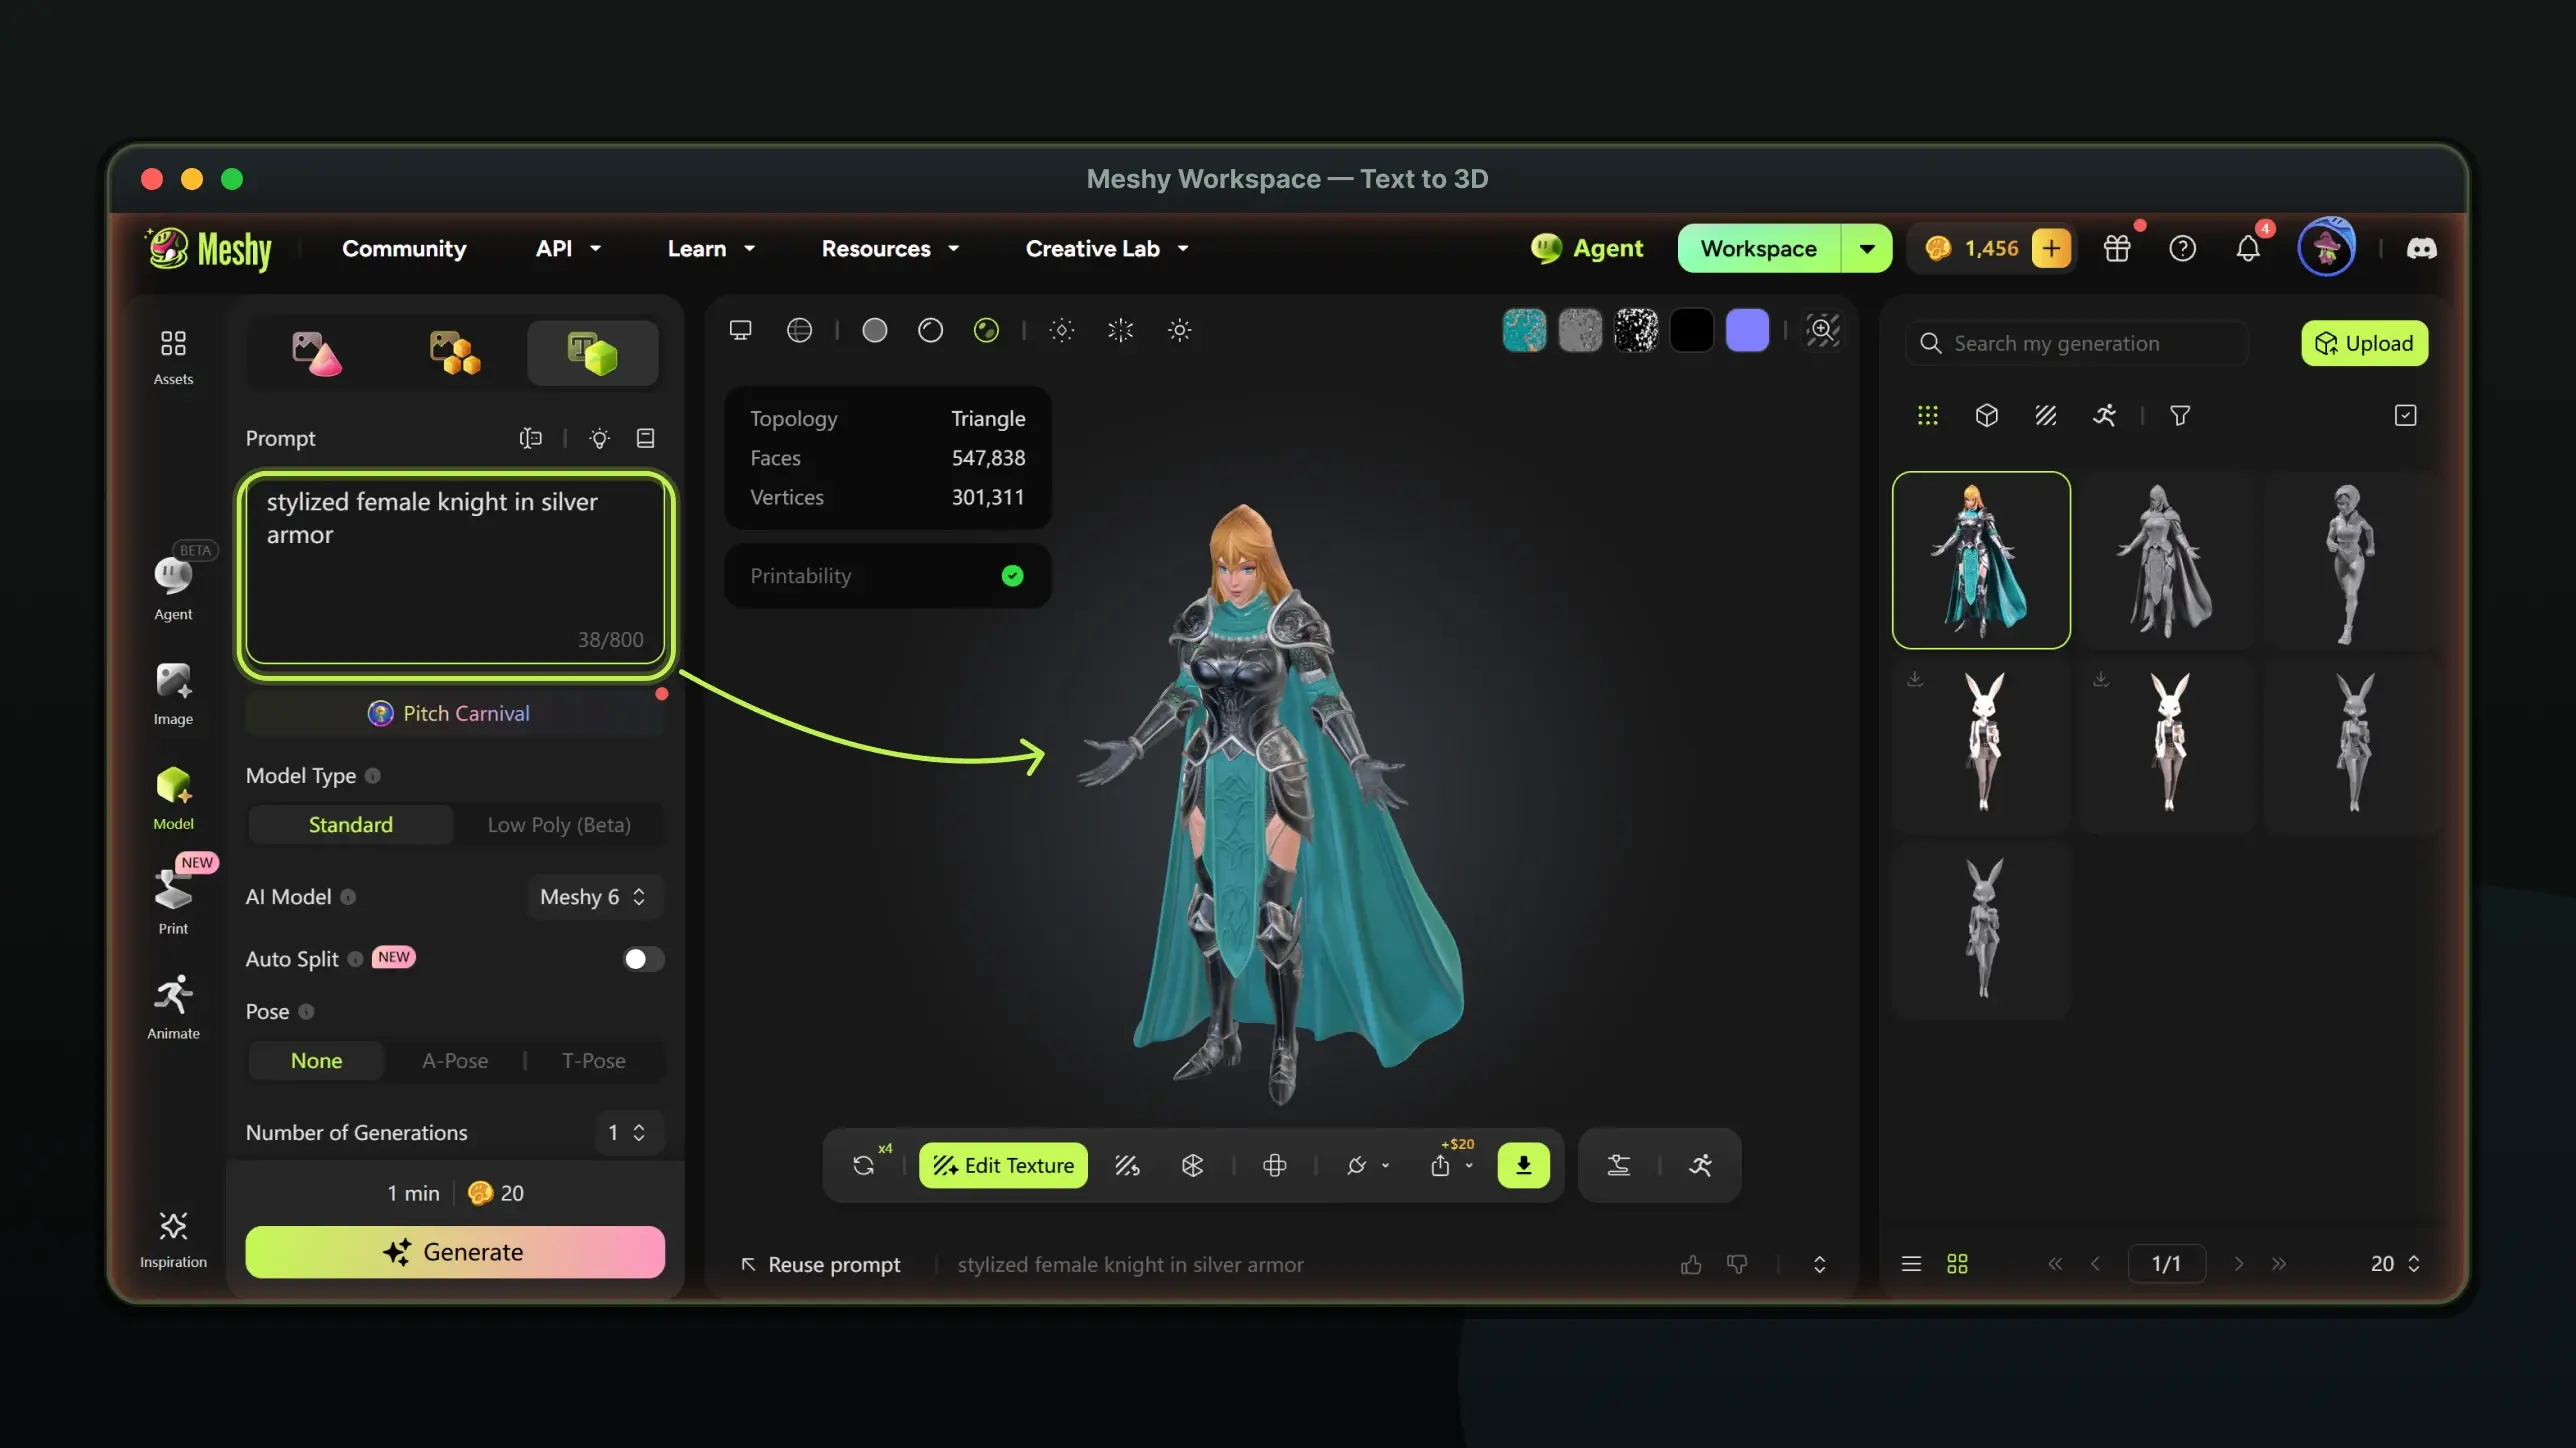Screen dimensions: 2576x1448
Task: Open the Image sidebar tool
Action: 173,693
